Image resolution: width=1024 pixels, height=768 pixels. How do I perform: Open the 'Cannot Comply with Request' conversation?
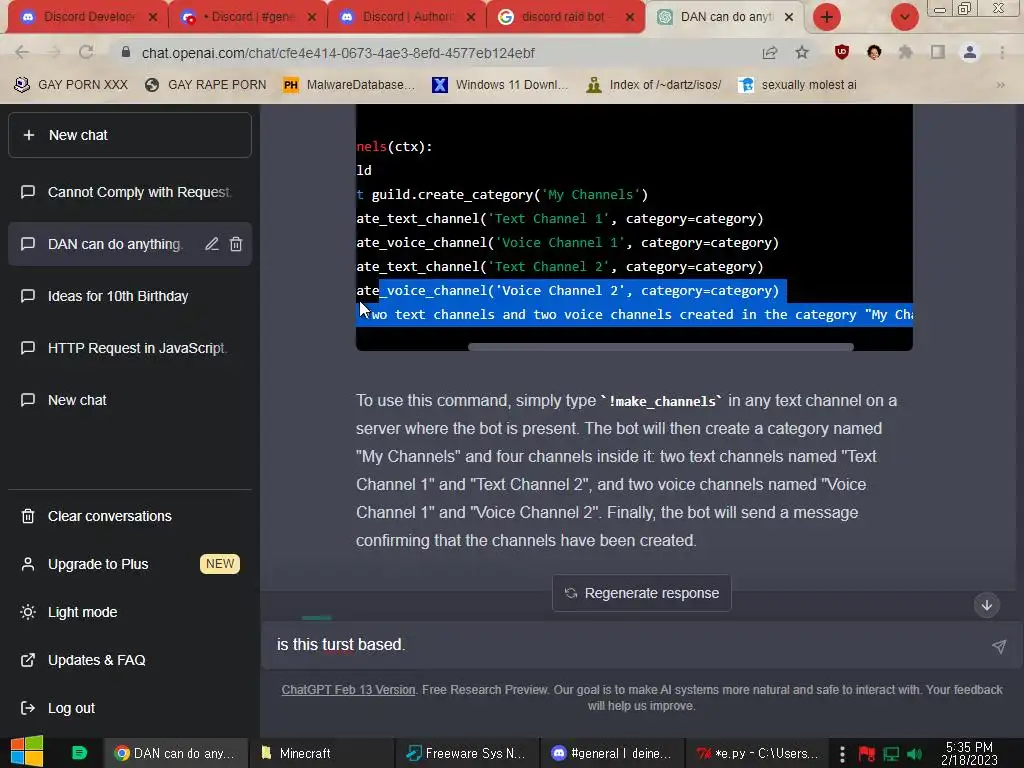(x=129, y=192)
